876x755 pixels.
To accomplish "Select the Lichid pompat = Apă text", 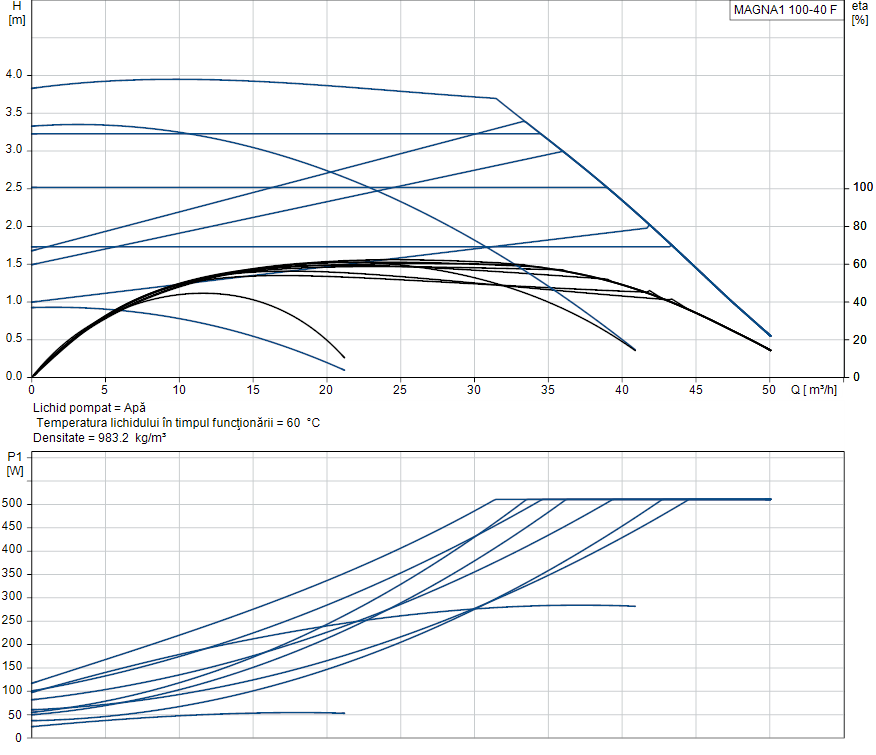I will click(89, 408).
